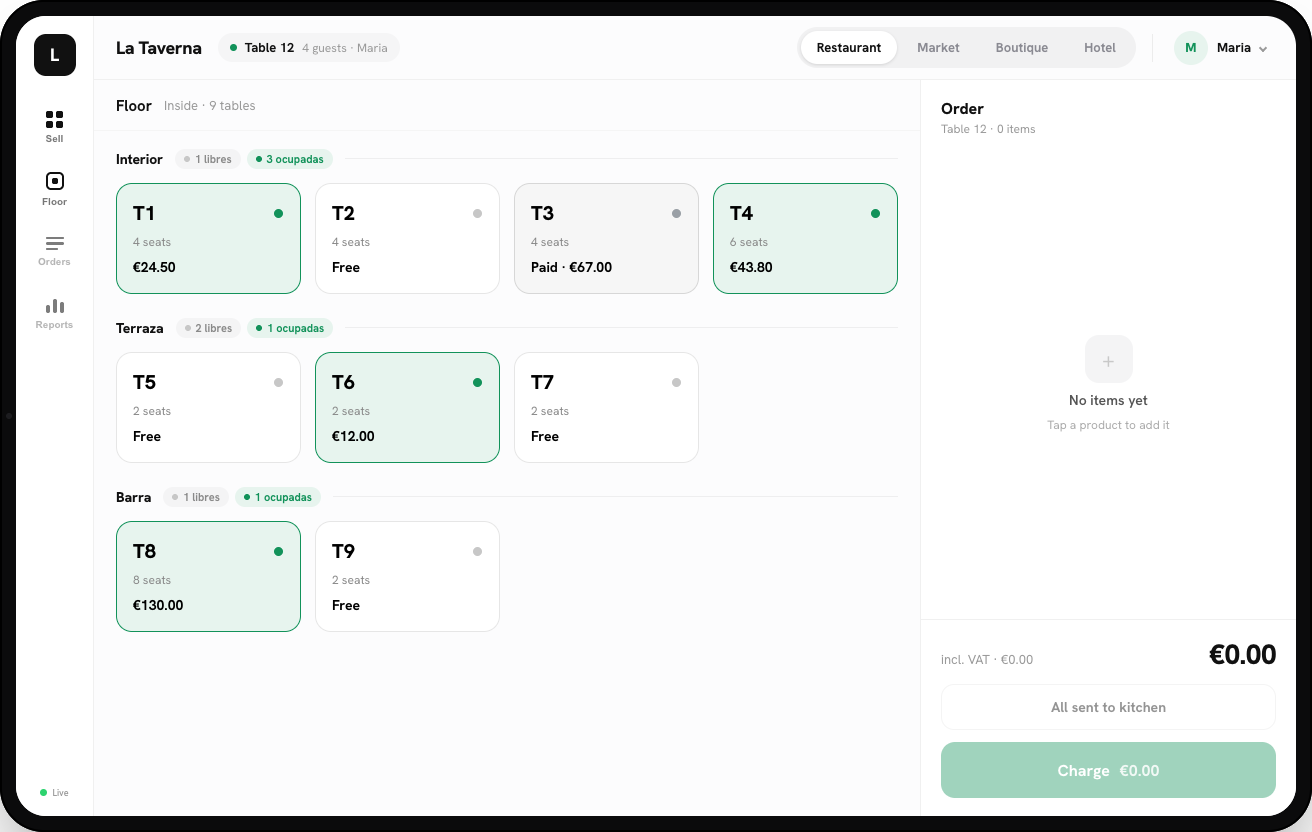Switch to the Hotel tab
The image size is (1312, 832).
[1099, 48]
